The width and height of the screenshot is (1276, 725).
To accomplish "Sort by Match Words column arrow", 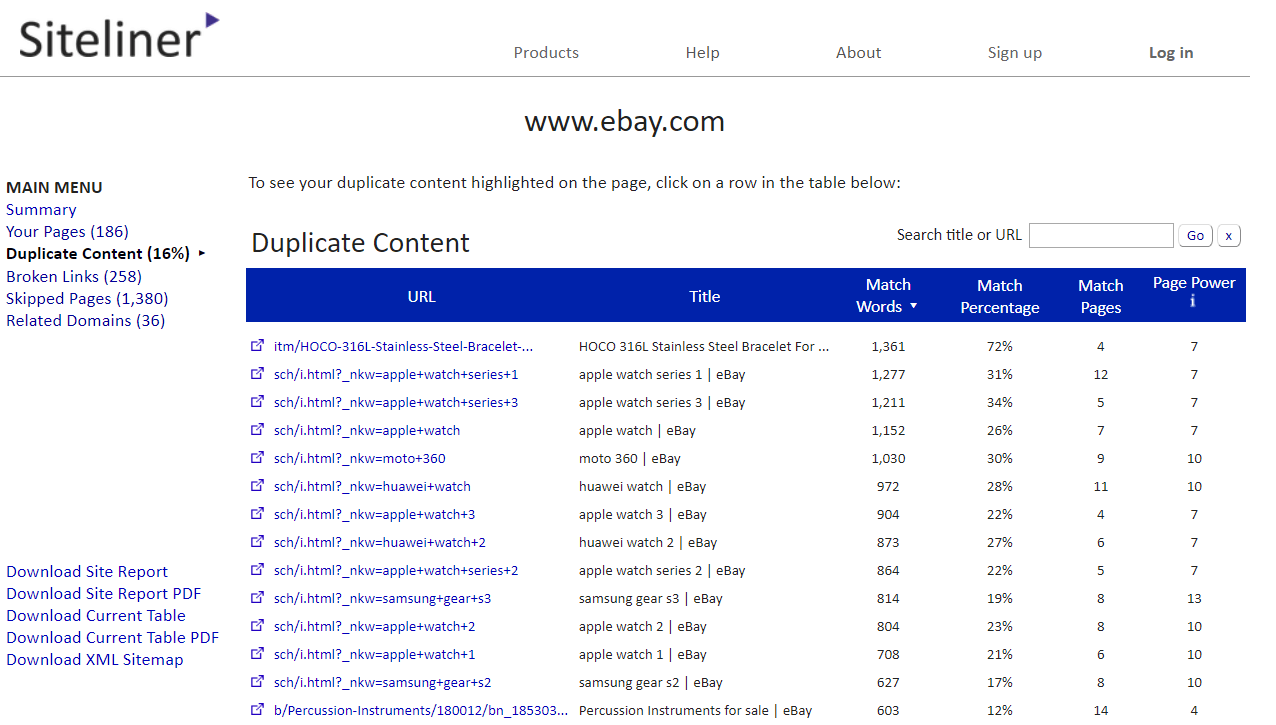I will (913, 307).
